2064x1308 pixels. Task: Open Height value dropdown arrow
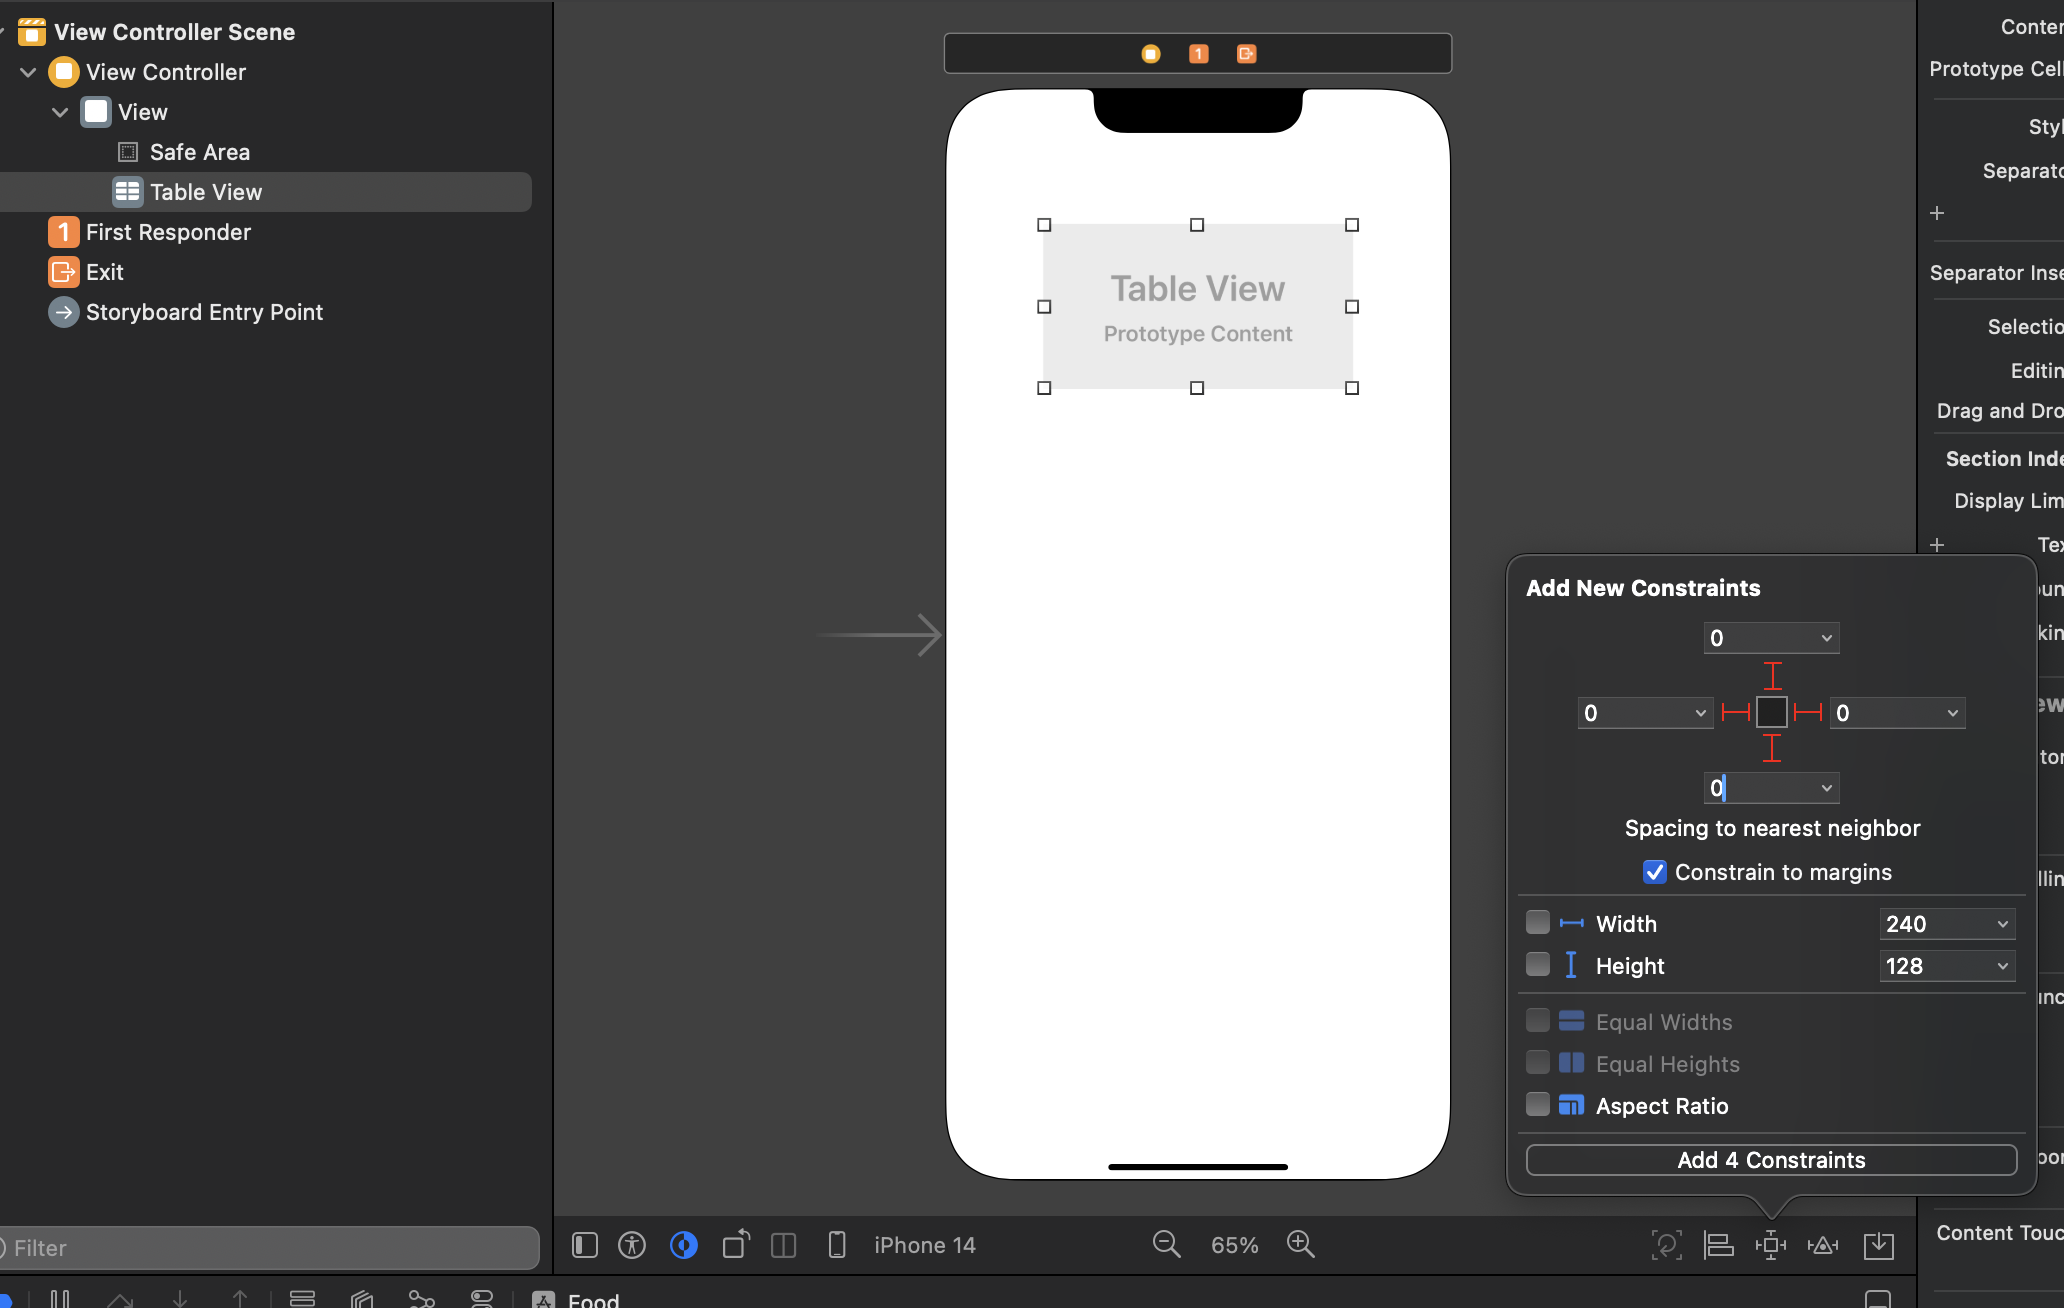click(x=2002, y=966)
